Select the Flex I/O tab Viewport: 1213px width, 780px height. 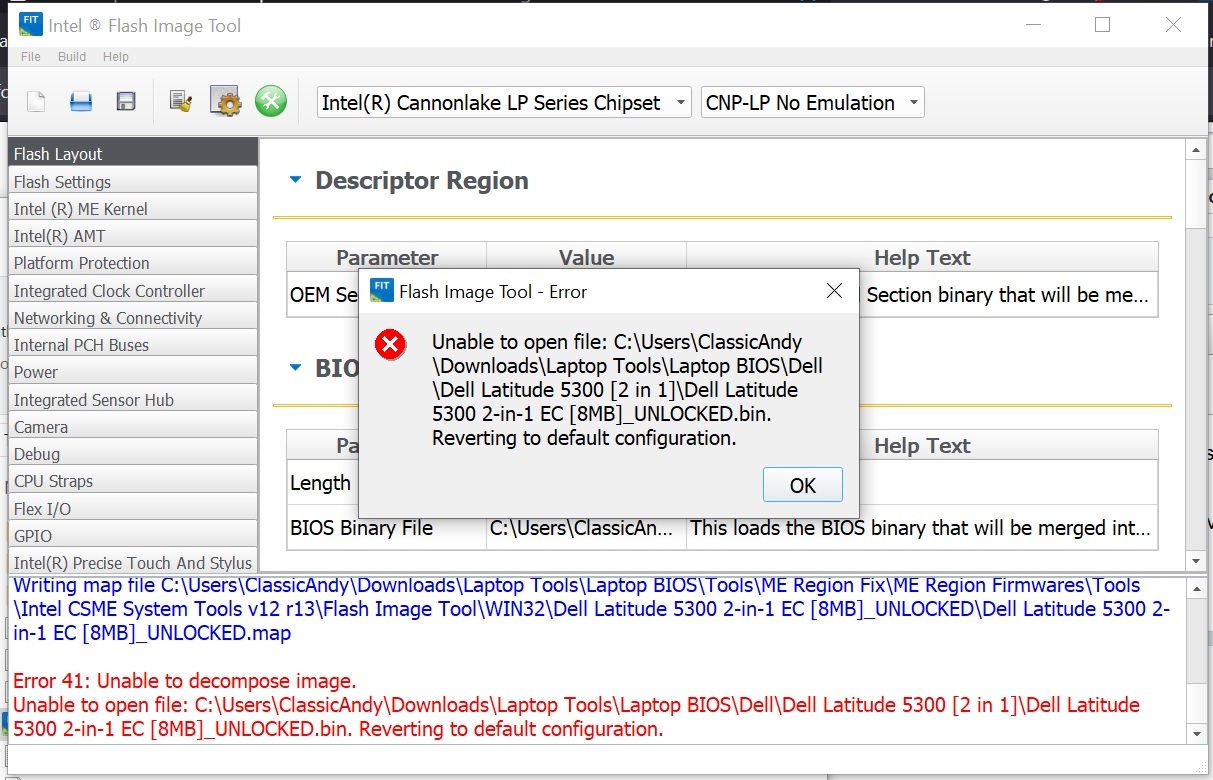133,509
